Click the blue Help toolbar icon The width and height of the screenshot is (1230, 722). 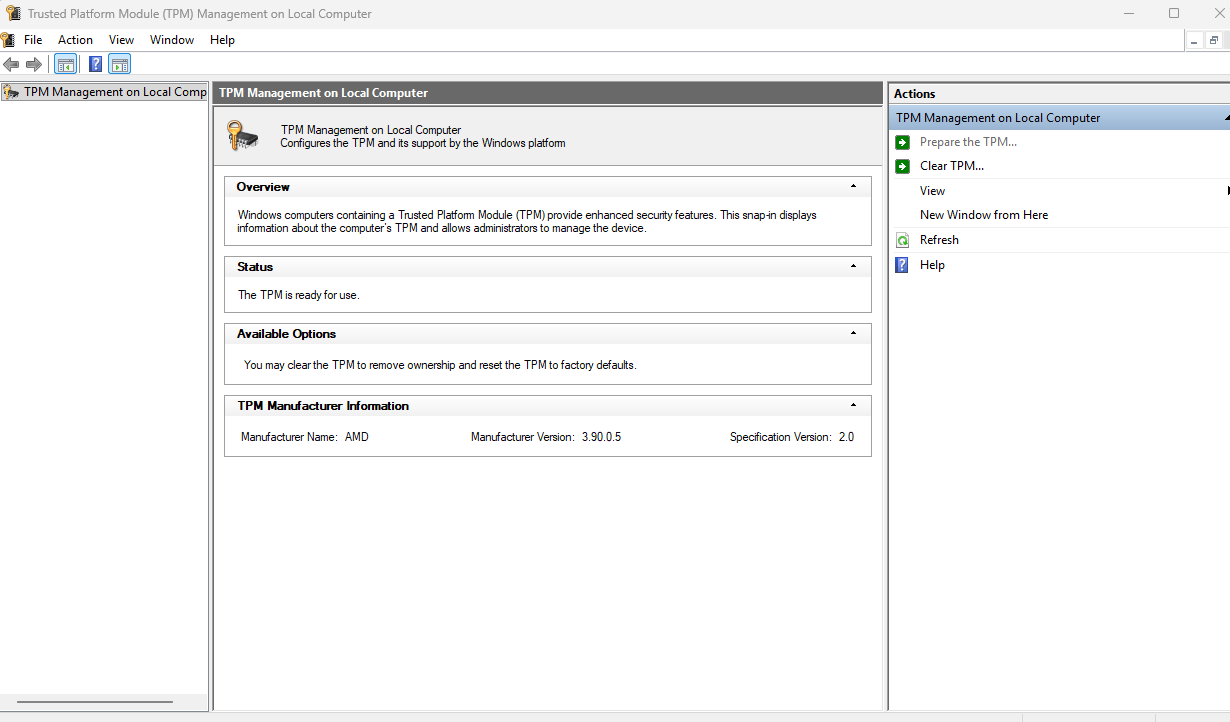pyautogui.click(x=95, y=65)
